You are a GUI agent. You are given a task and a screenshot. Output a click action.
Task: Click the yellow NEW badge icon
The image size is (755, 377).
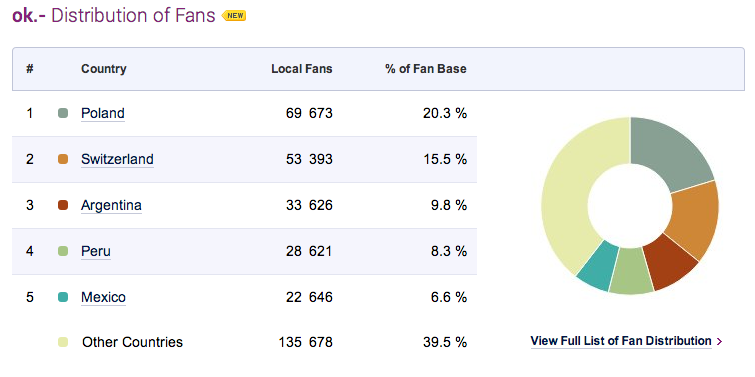click(234, 16)
